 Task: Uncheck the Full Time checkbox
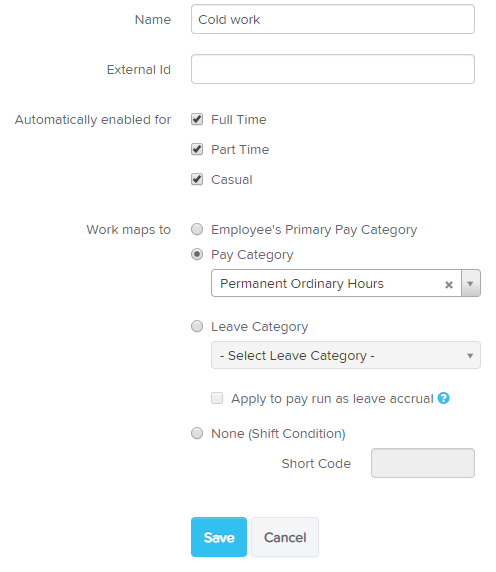coord(197,119)
